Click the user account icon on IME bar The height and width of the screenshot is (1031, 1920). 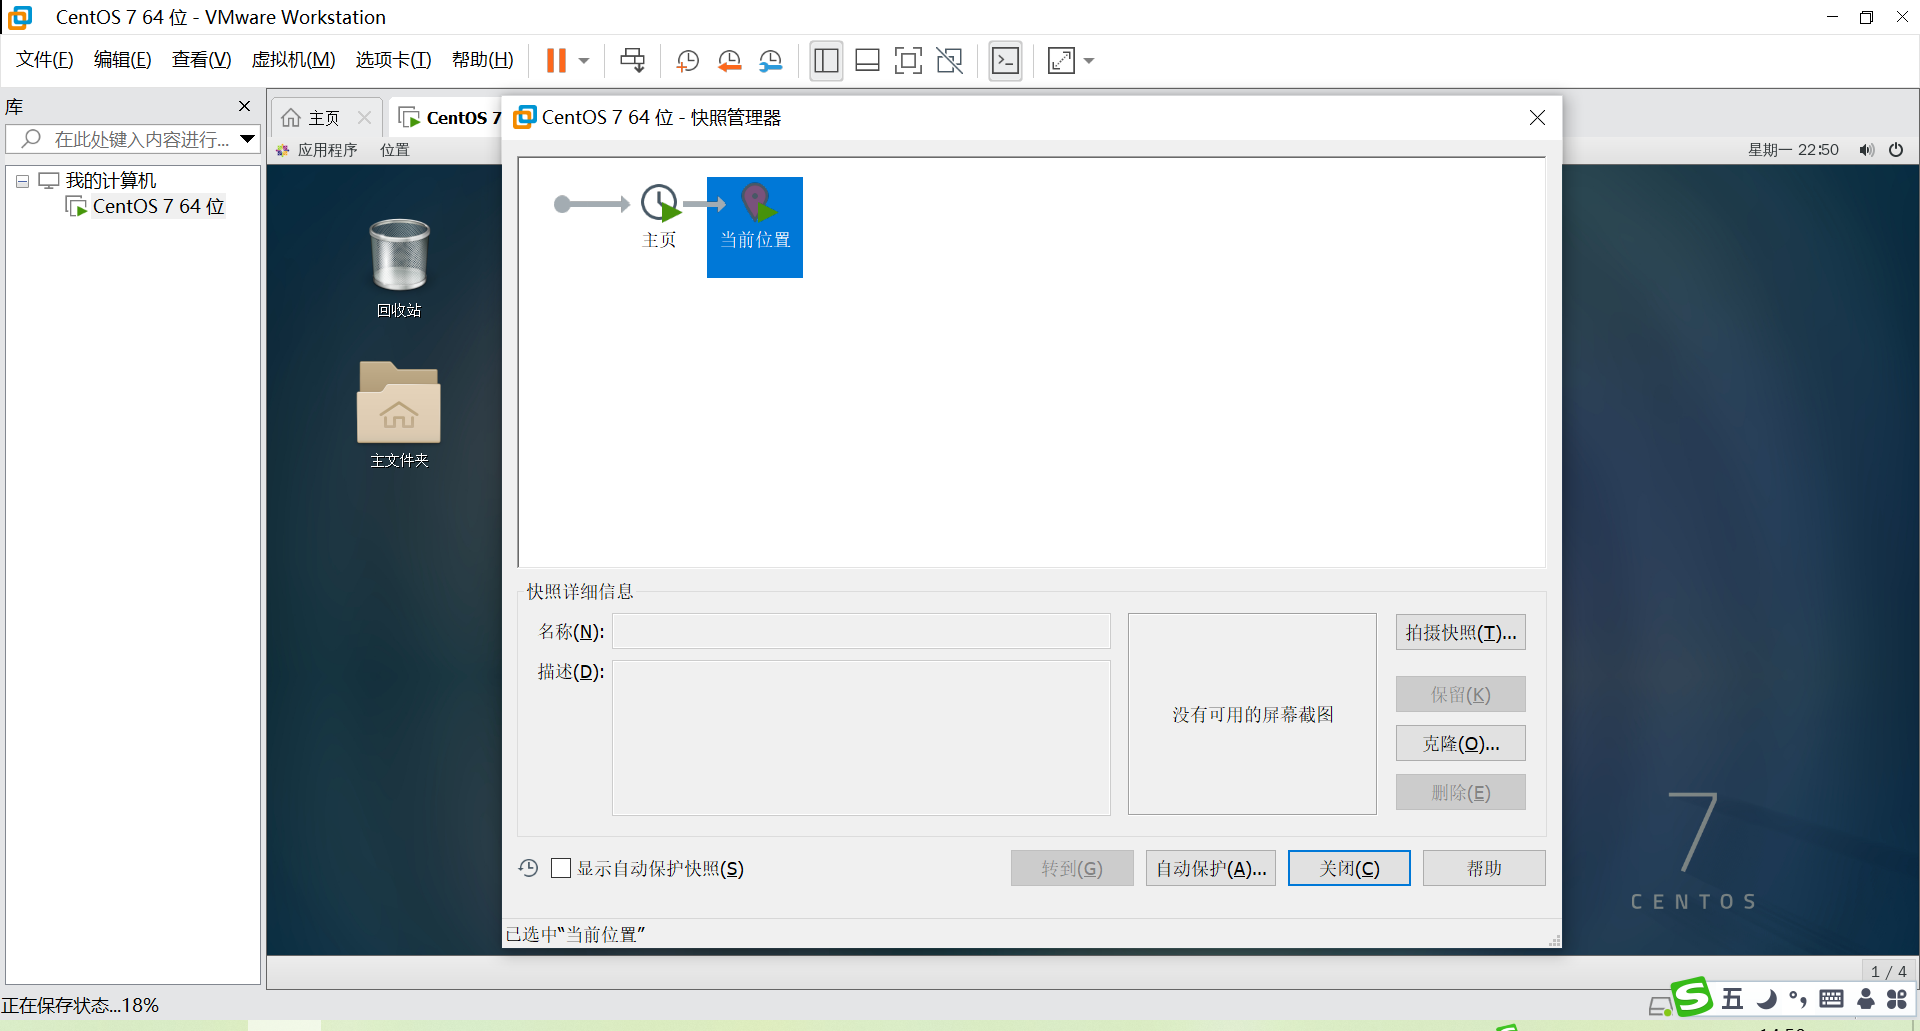point(1865,999)
